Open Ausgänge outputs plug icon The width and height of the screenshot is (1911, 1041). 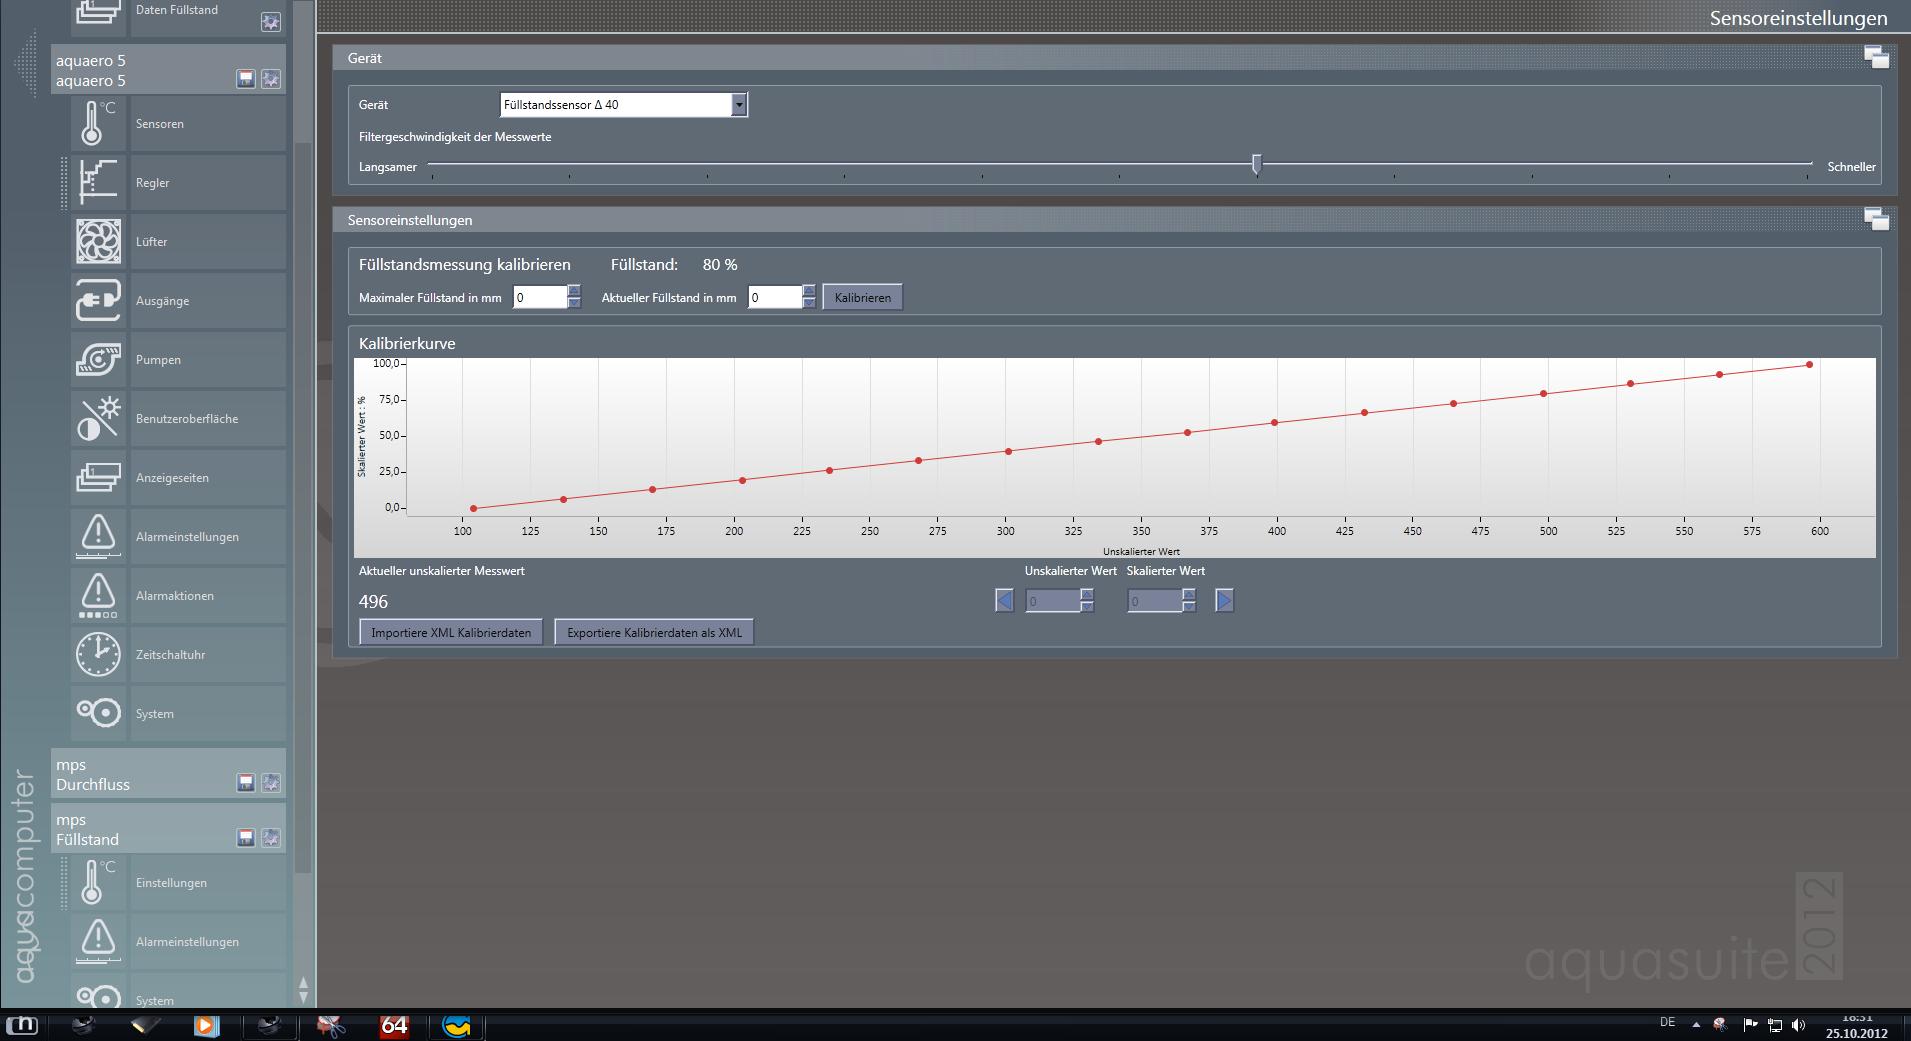[x=98, y=301]
